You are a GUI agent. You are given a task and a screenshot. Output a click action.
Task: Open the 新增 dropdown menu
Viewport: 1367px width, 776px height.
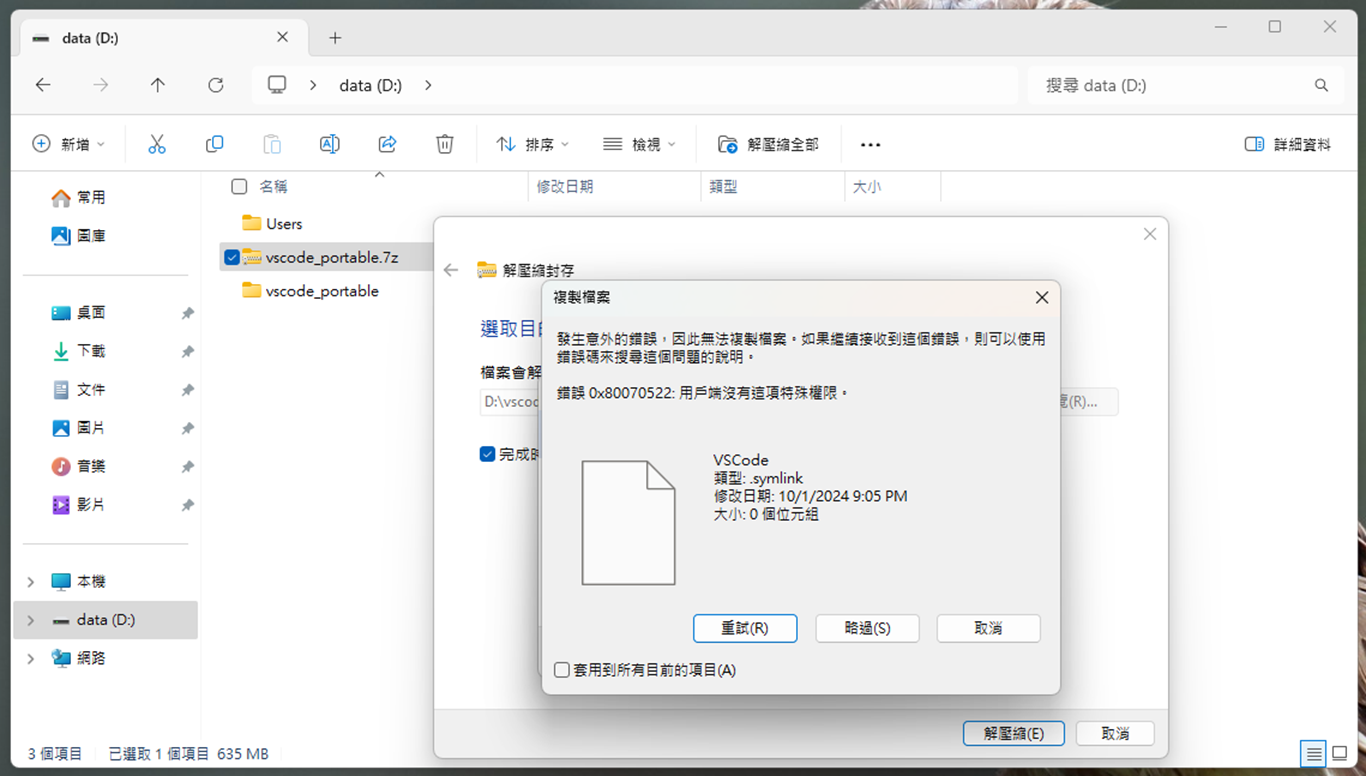69,144
